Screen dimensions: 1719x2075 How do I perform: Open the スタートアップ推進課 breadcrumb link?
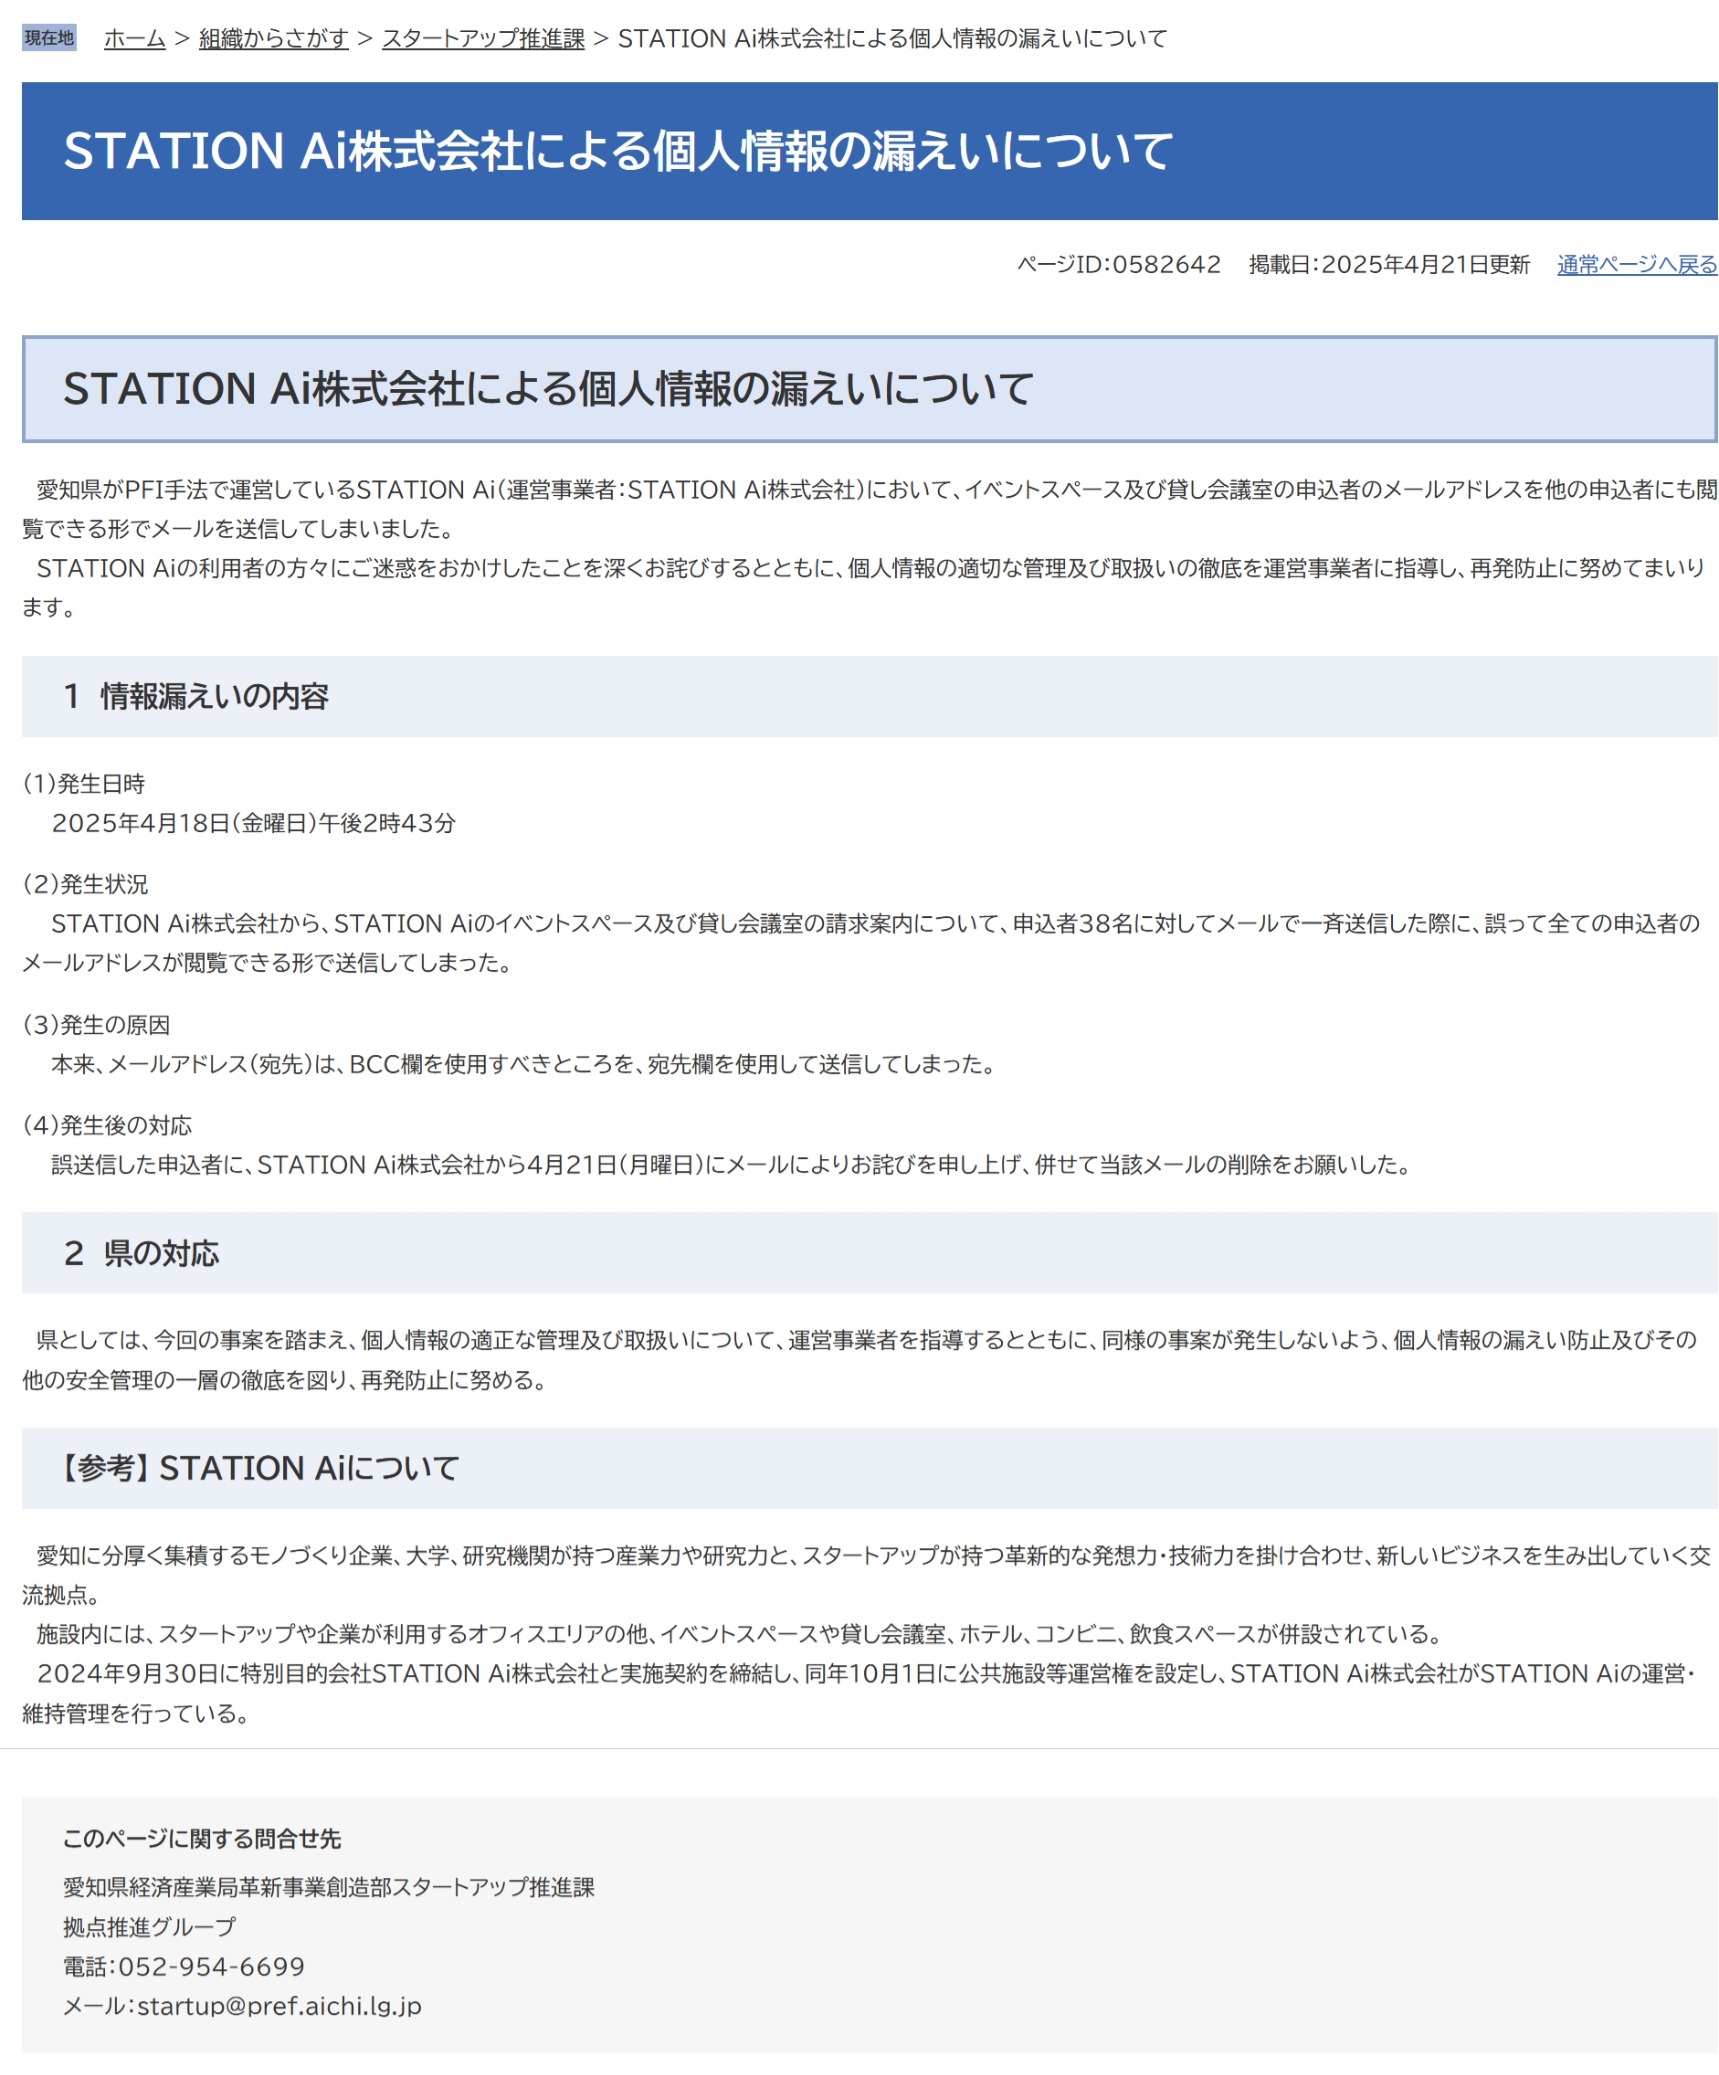tap(482, 39)
